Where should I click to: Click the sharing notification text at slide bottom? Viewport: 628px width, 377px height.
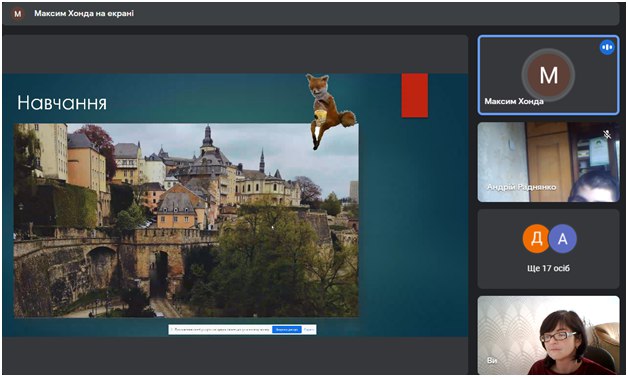point(221,330)
